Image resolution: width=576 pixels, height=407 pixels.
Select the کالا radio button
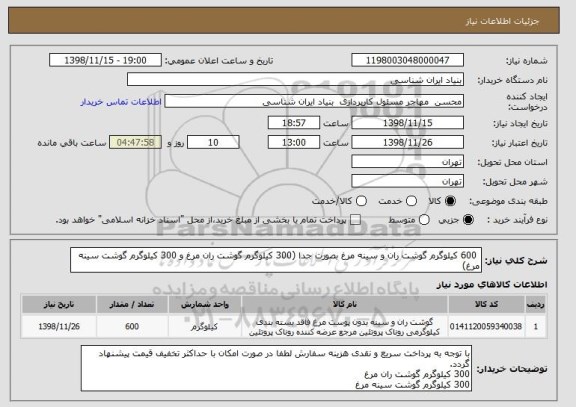(x=450, y=201)
